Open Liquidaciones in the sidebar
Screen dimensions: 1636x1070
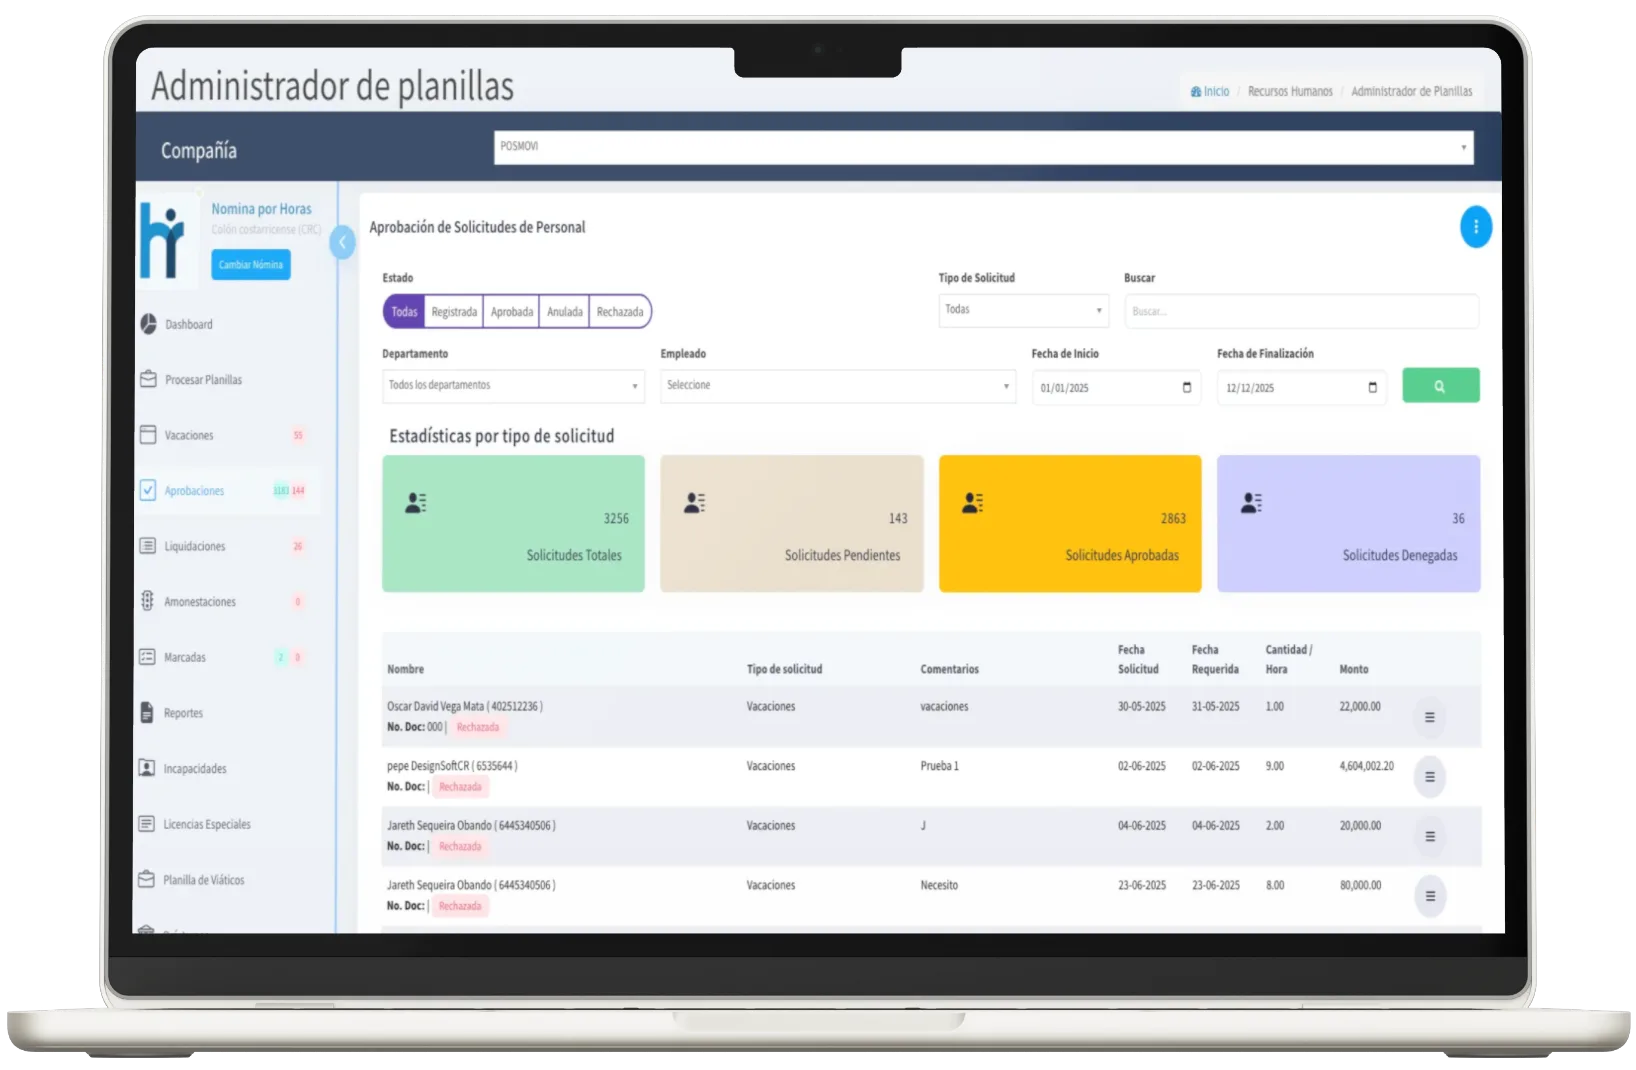coord(195,546)
